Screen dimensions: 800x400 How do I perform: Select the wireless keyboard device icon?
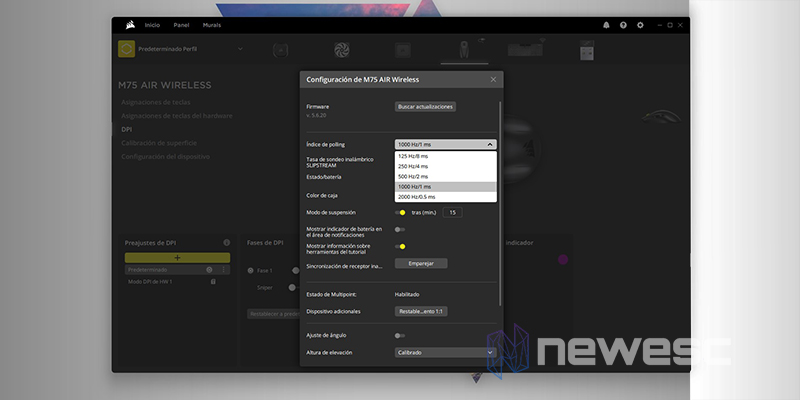(x=525, y=49)
